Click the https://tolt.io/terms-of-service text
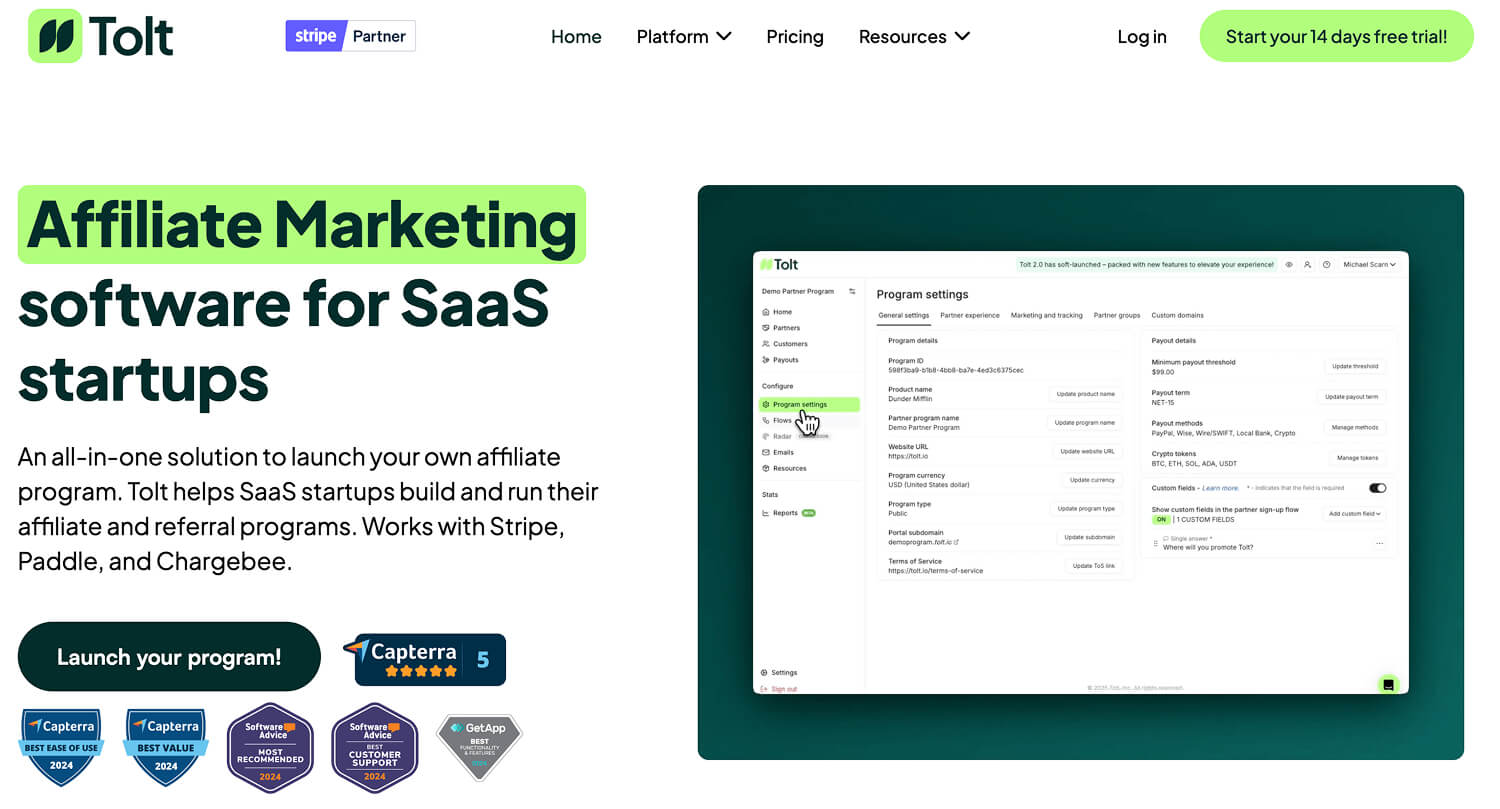 pos(935,571)
